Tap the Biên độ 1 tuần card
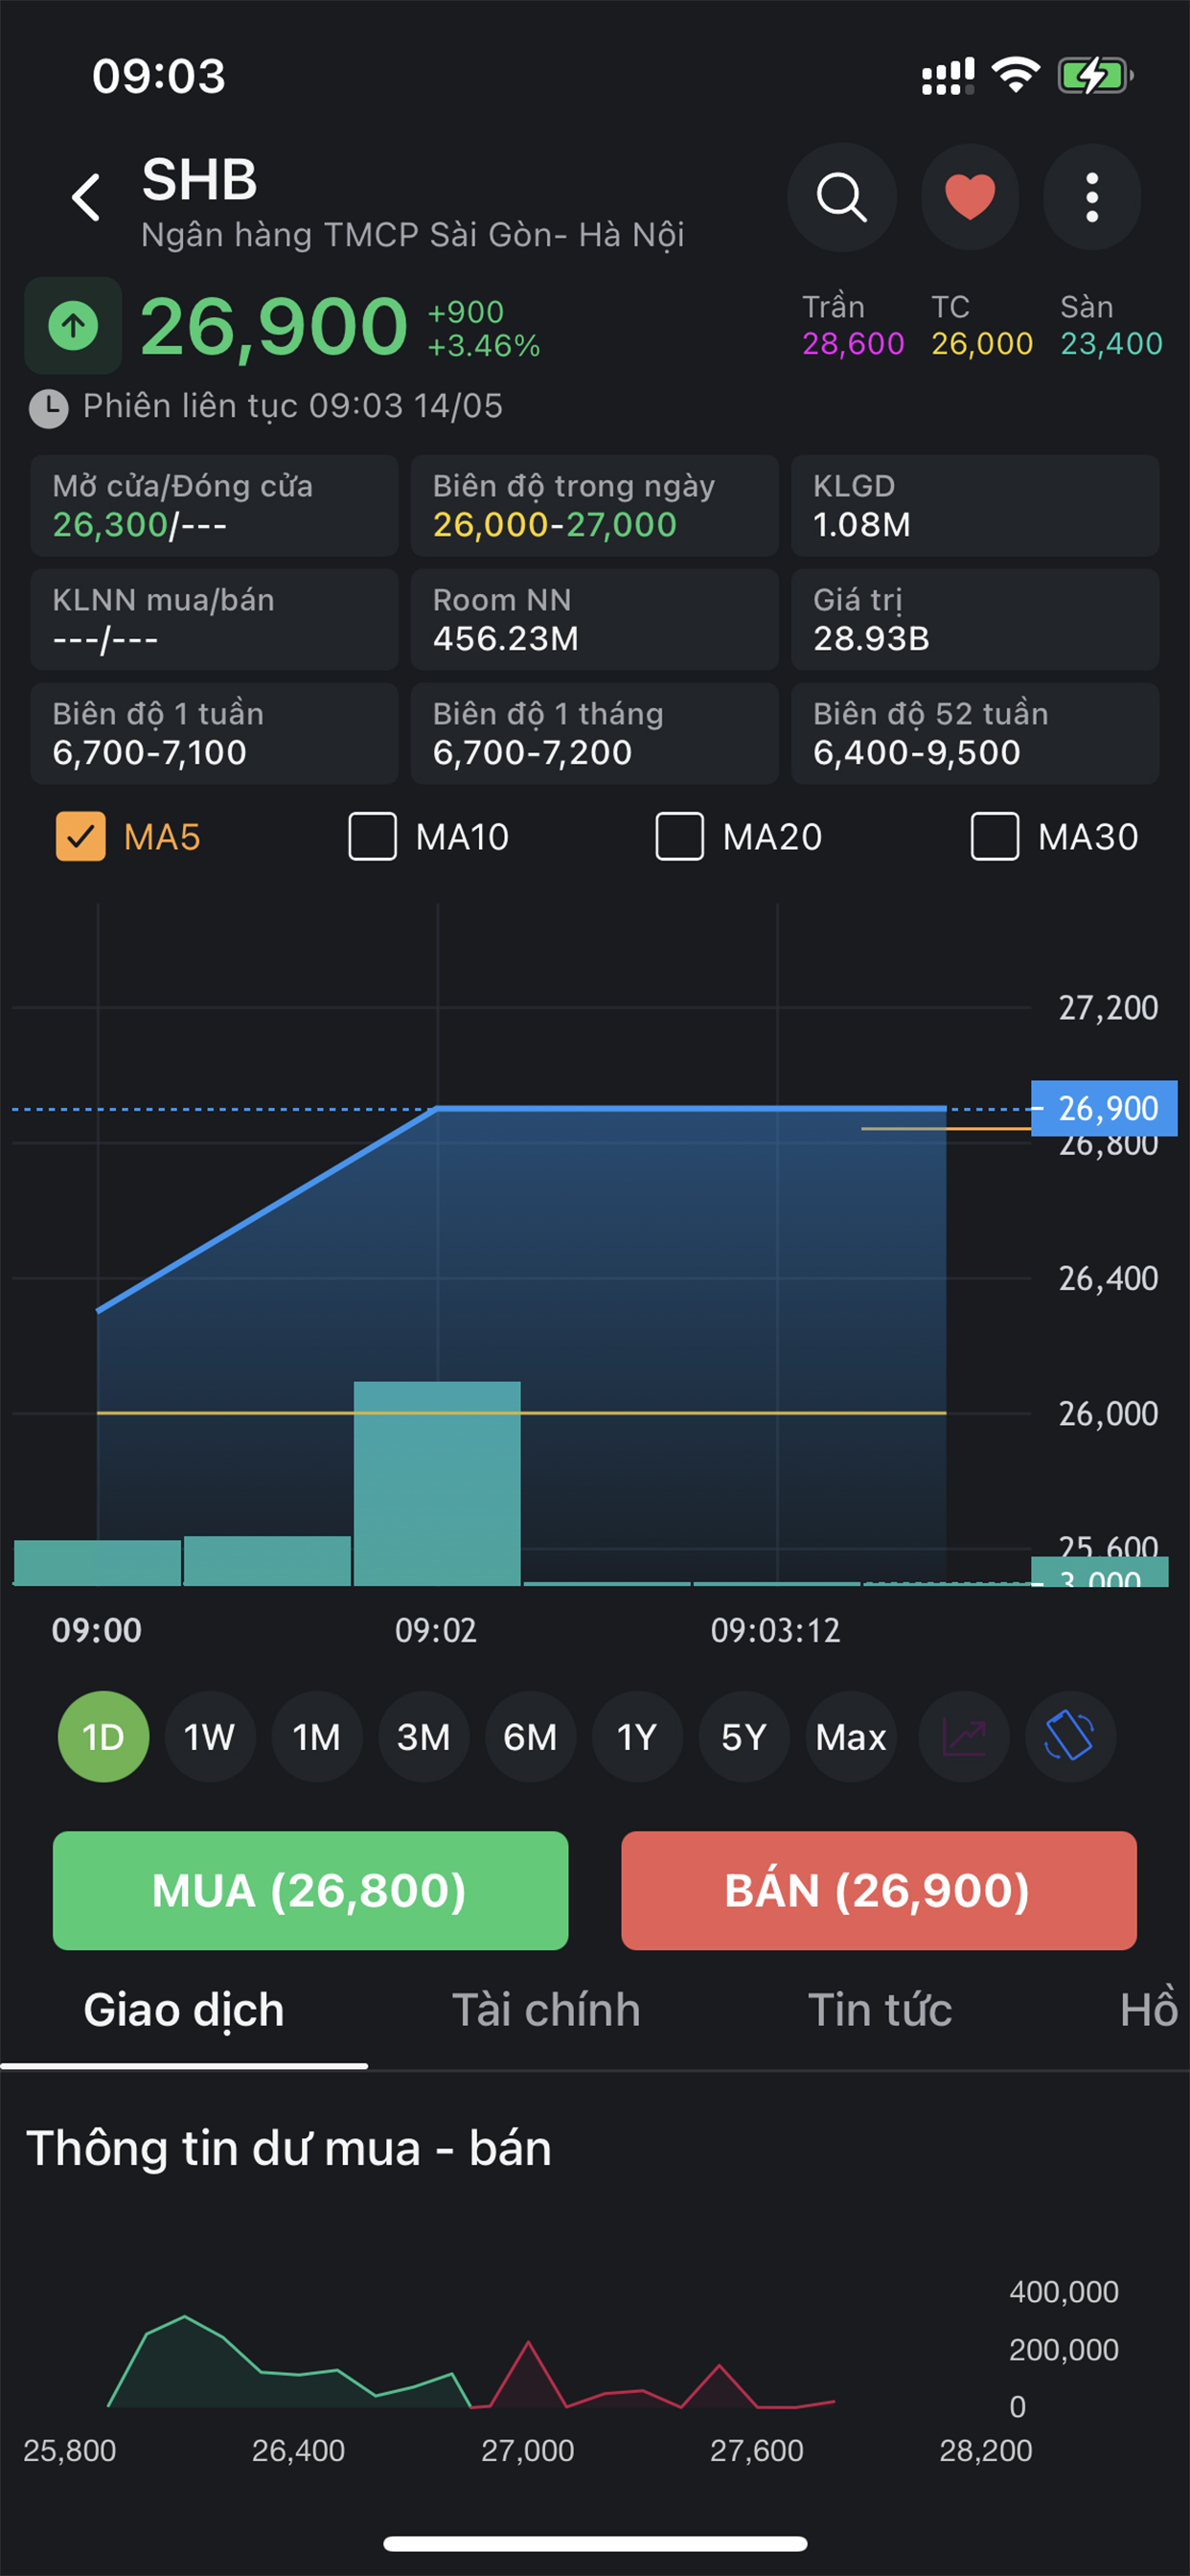Screen dimensions: 1190x2576 (214, 734)
